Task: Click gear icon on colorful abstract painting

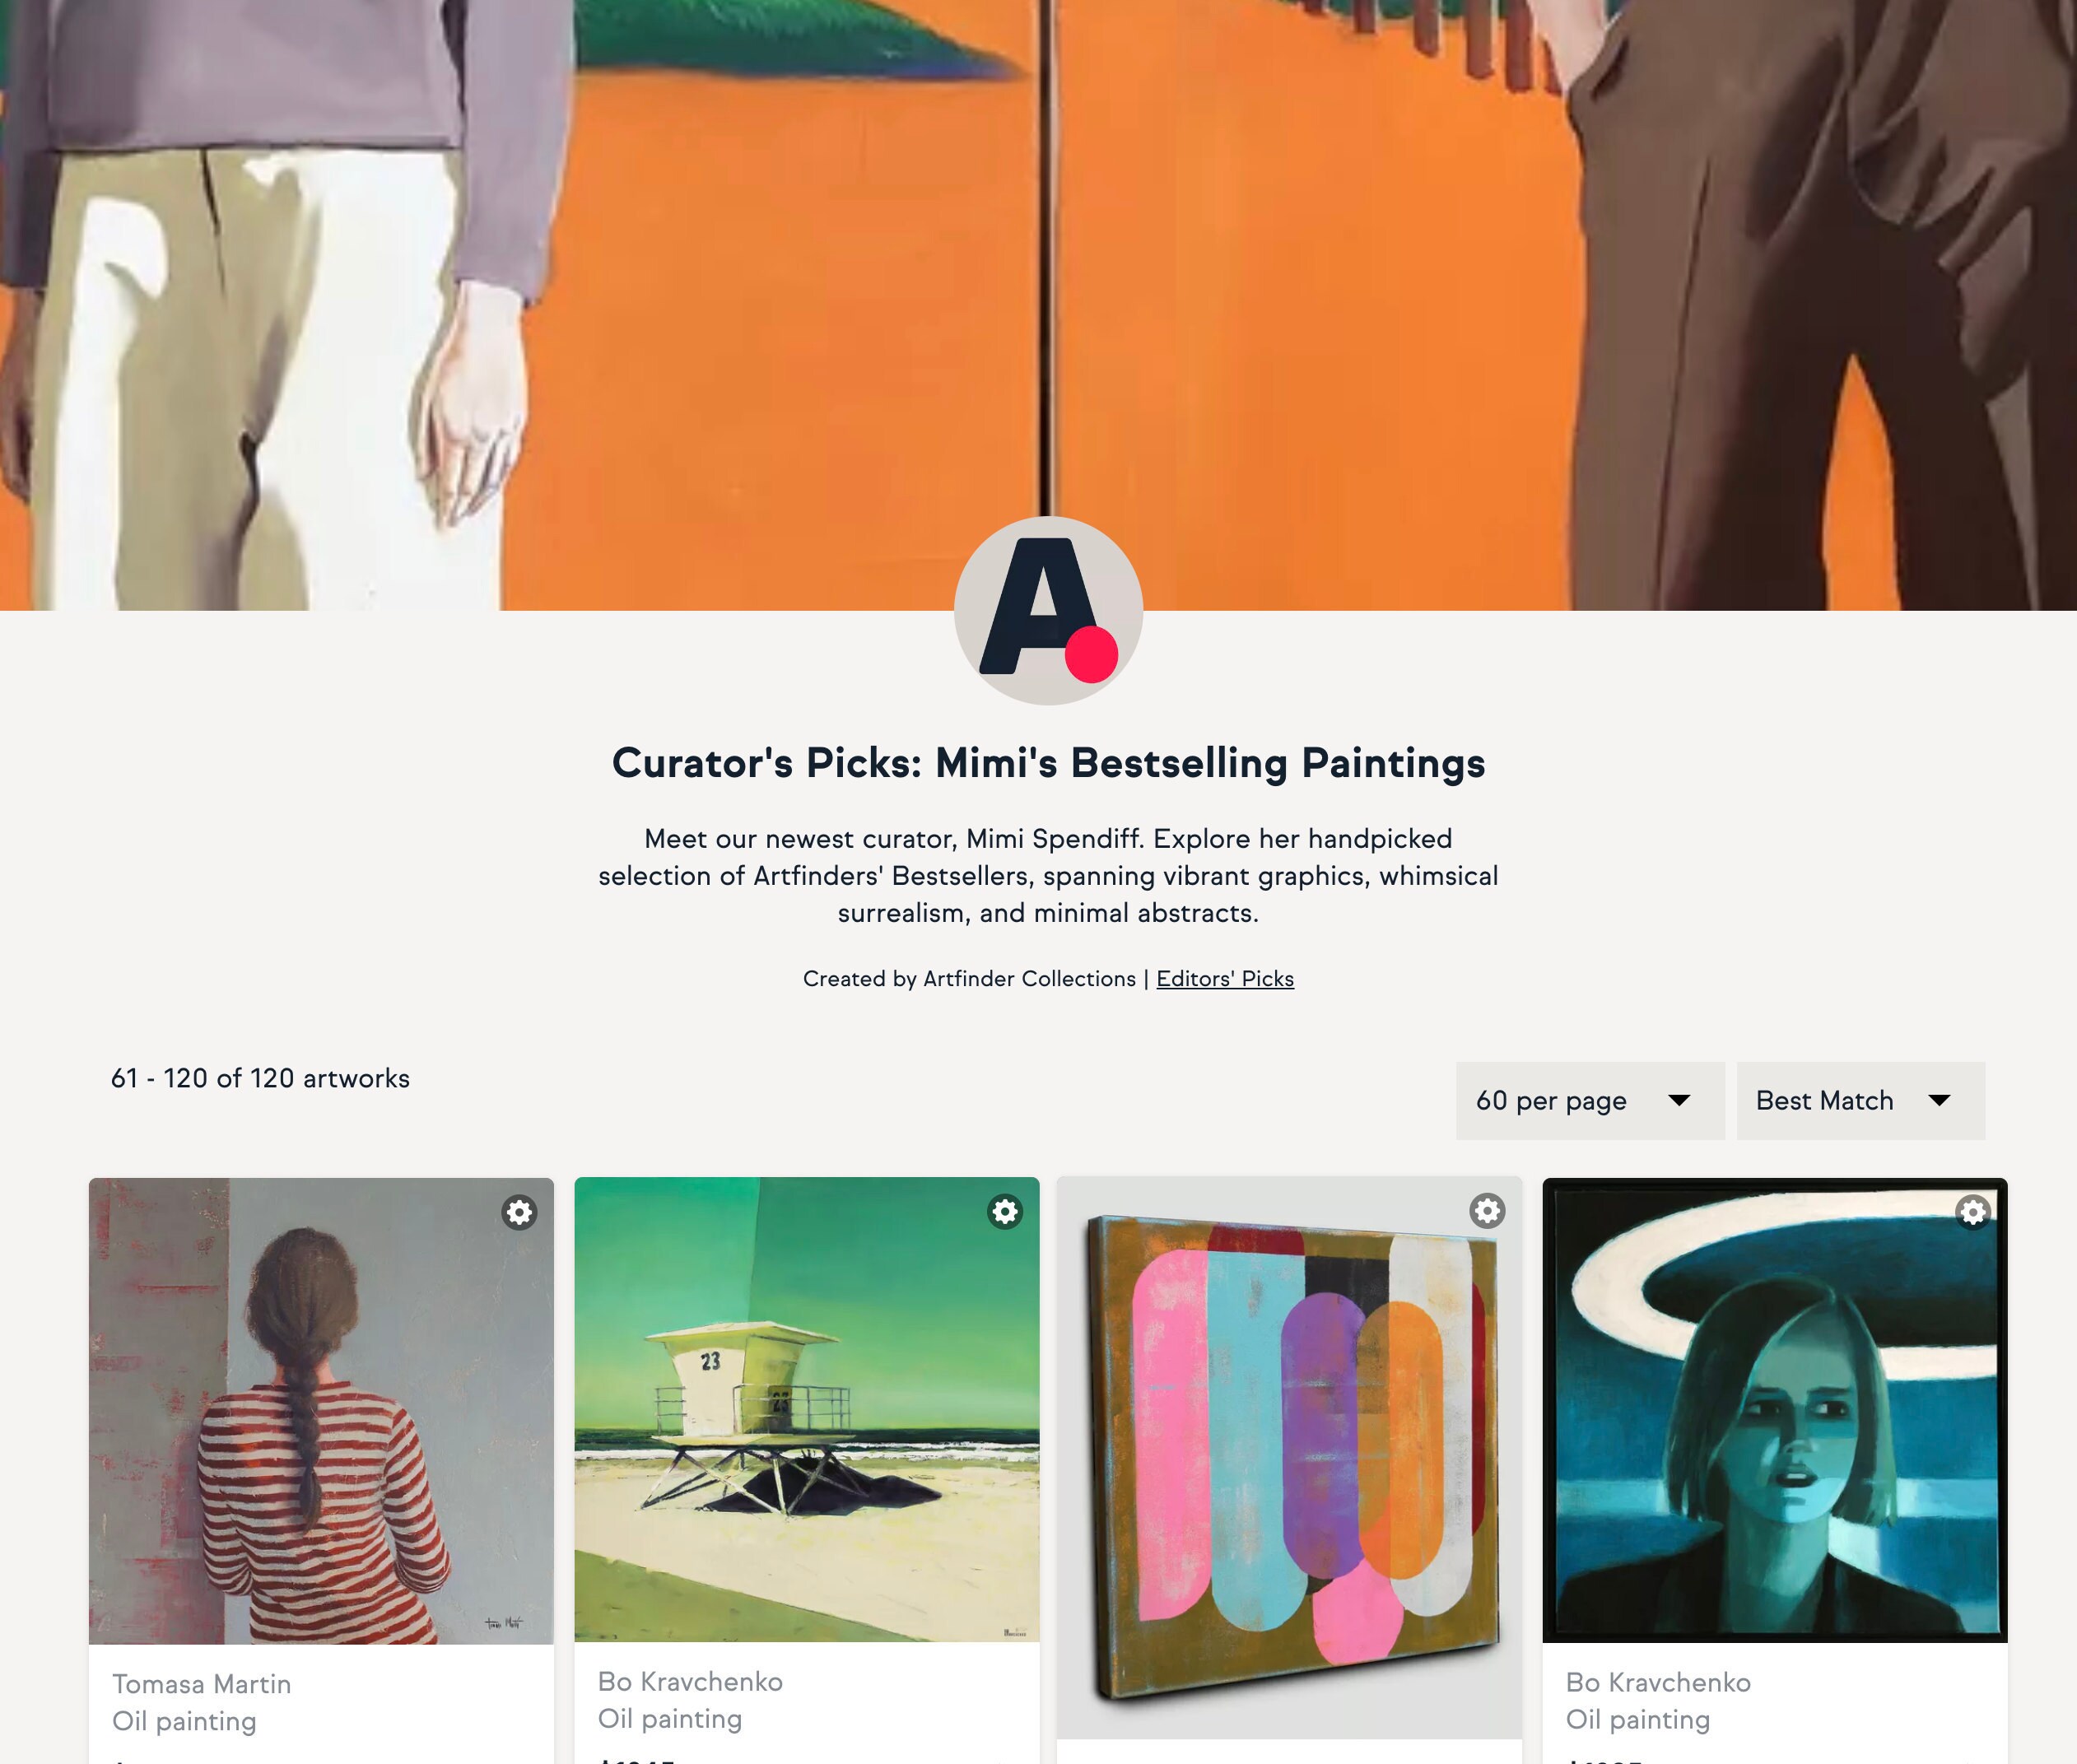Action: pyautogui.click(x=1487, y=1210)
